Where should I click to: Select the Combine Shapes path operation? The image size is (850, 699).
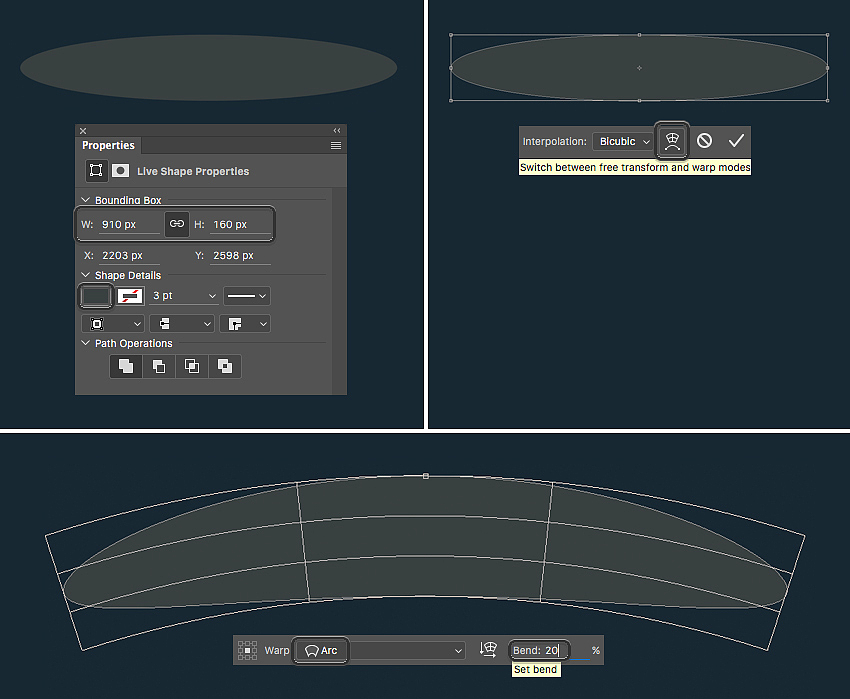tap(126, 366)
